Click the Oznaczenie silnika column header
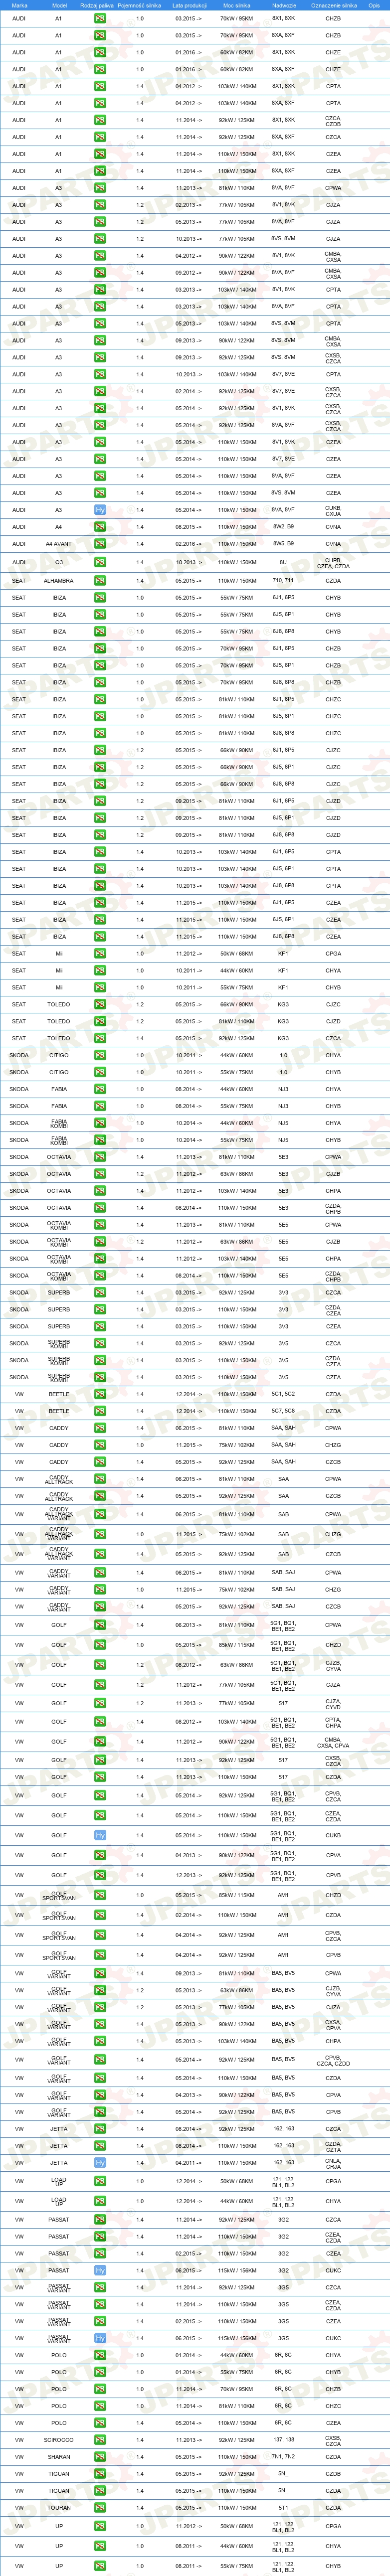 (333, 5)
